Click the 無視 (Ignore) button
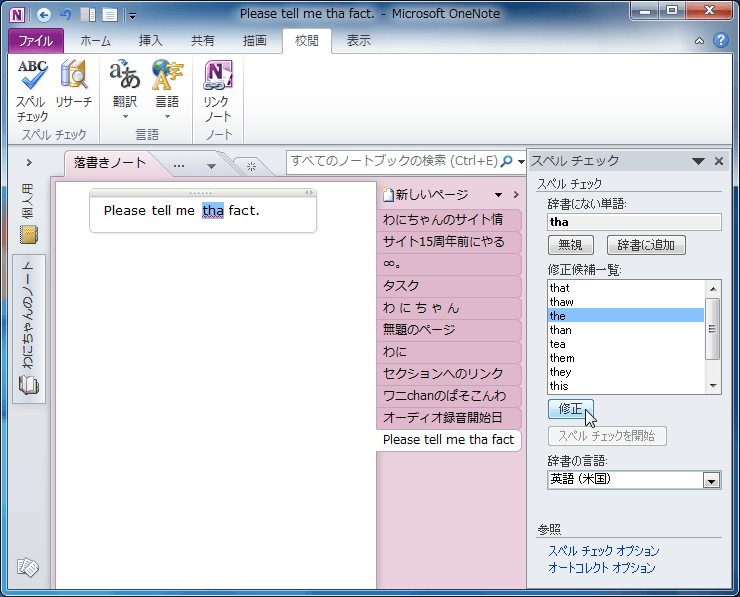 pyautogui.click(x=571, y=245)
